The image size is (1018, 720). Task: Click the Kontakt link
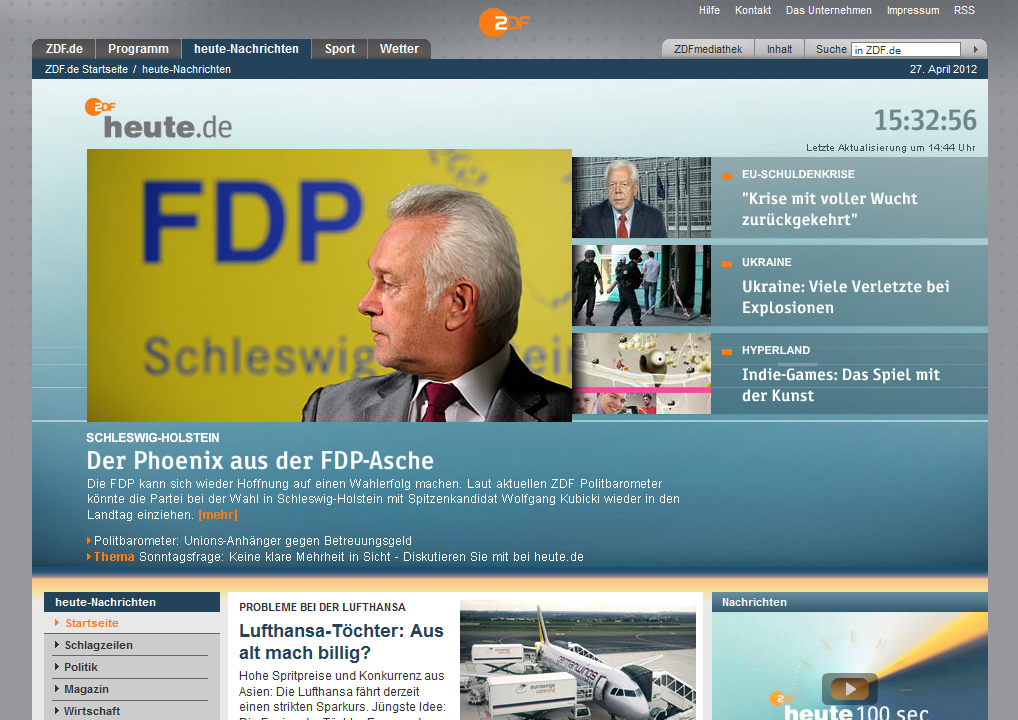point(752,10)
